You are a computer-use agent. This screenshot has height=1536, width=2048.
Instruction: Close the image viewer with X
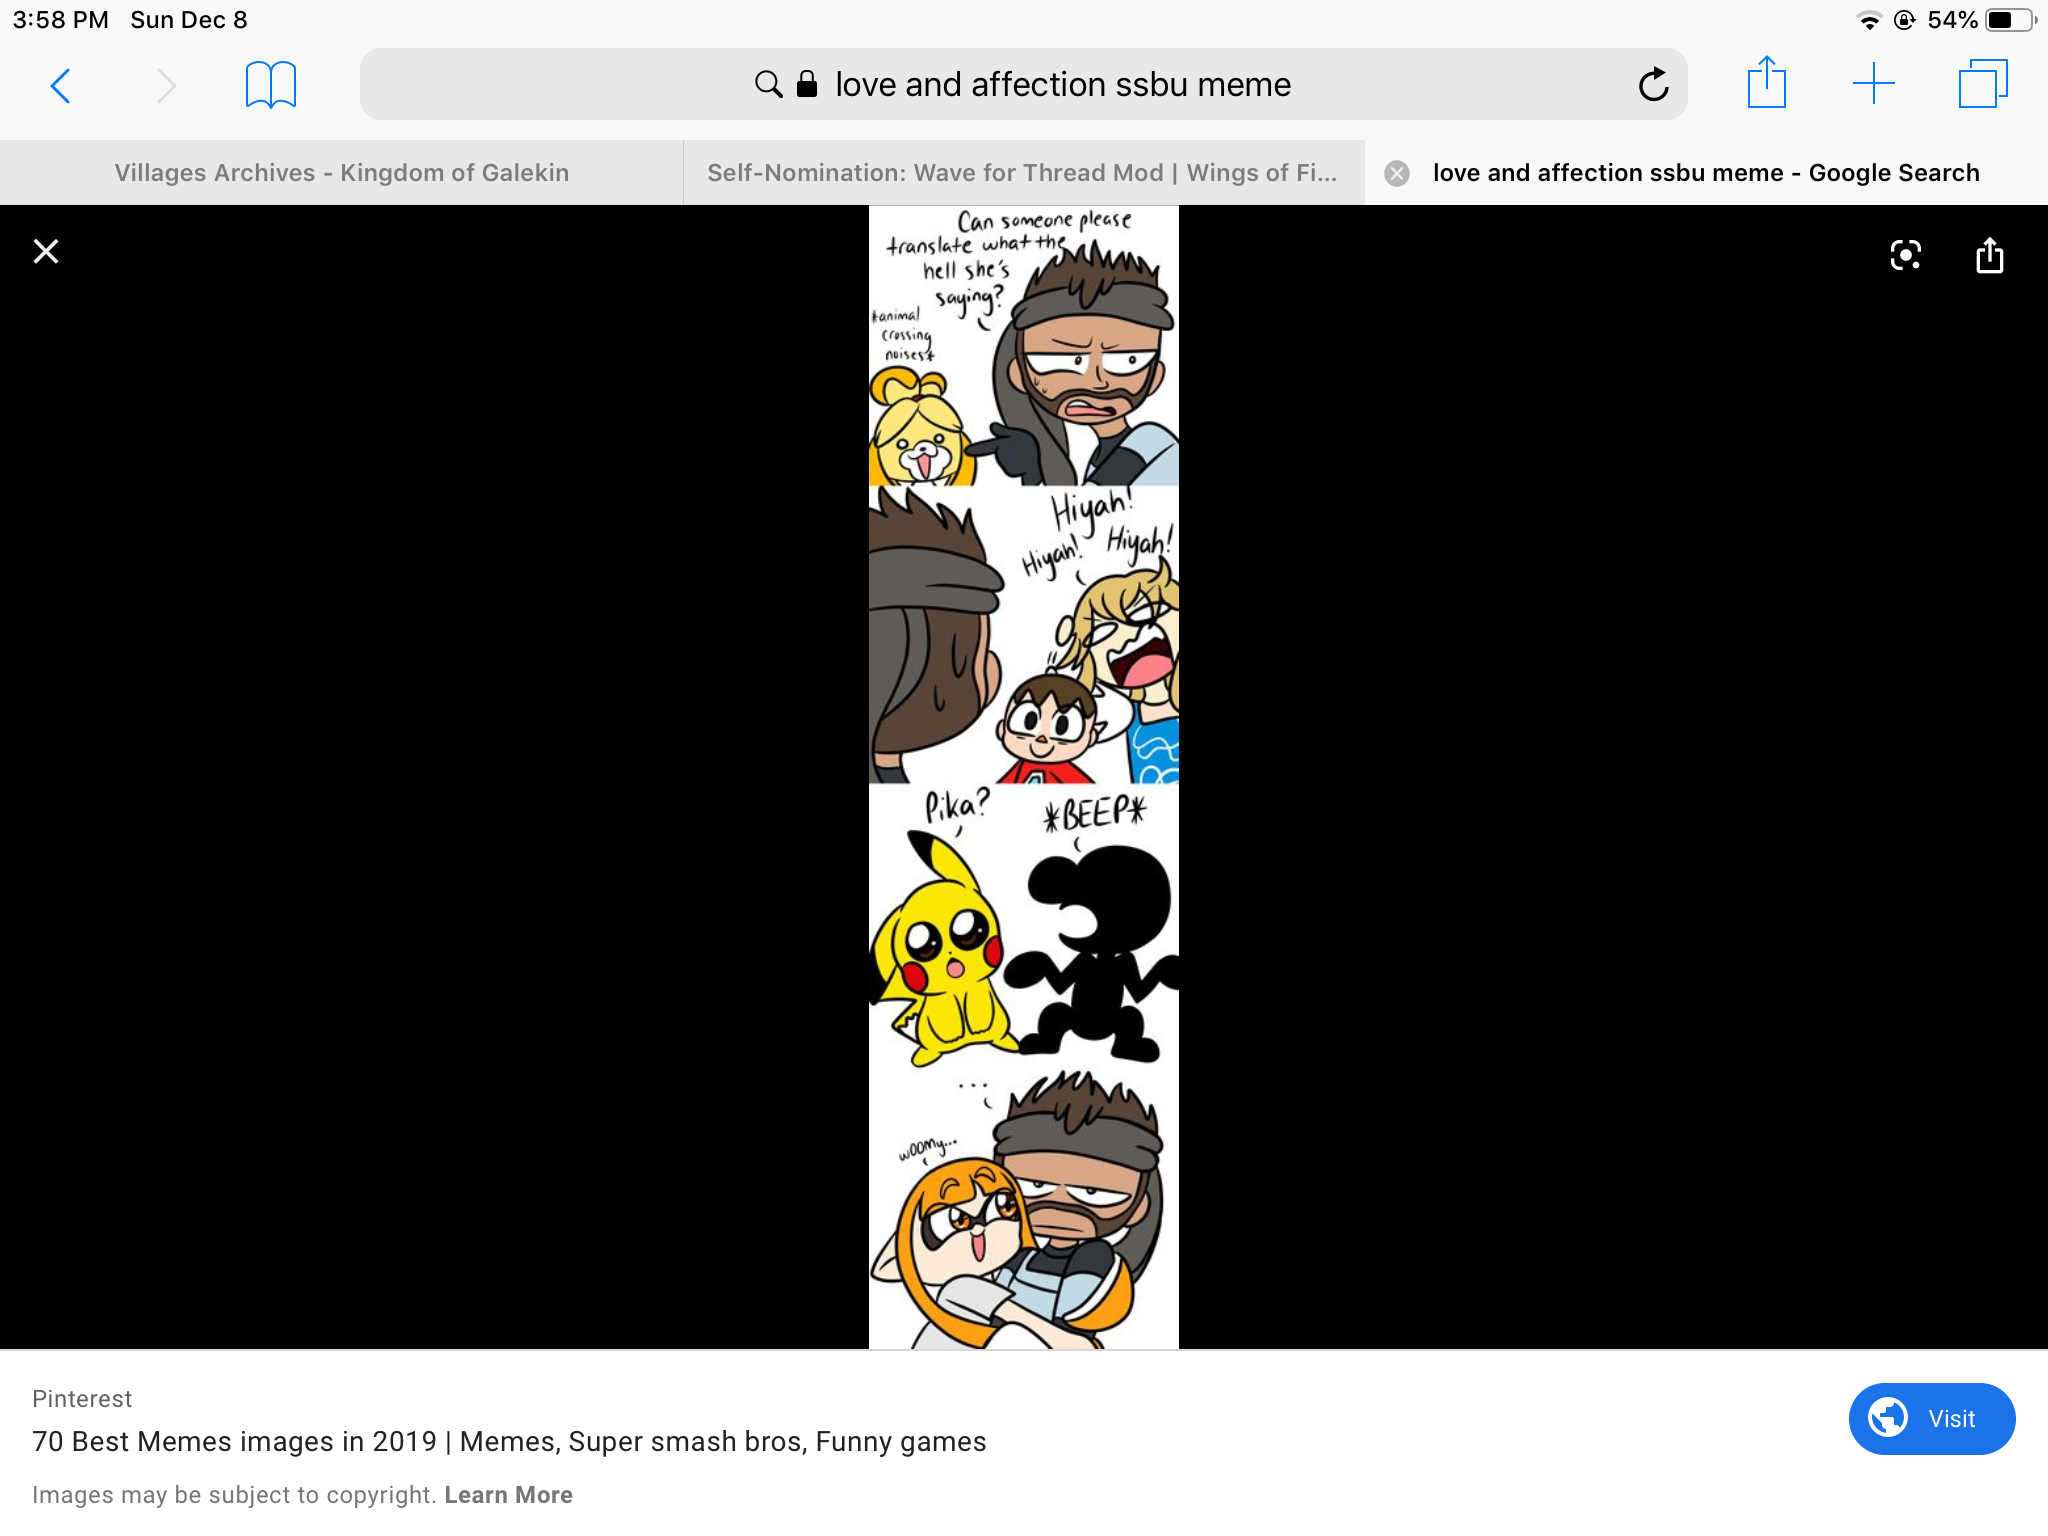[46, 252]
